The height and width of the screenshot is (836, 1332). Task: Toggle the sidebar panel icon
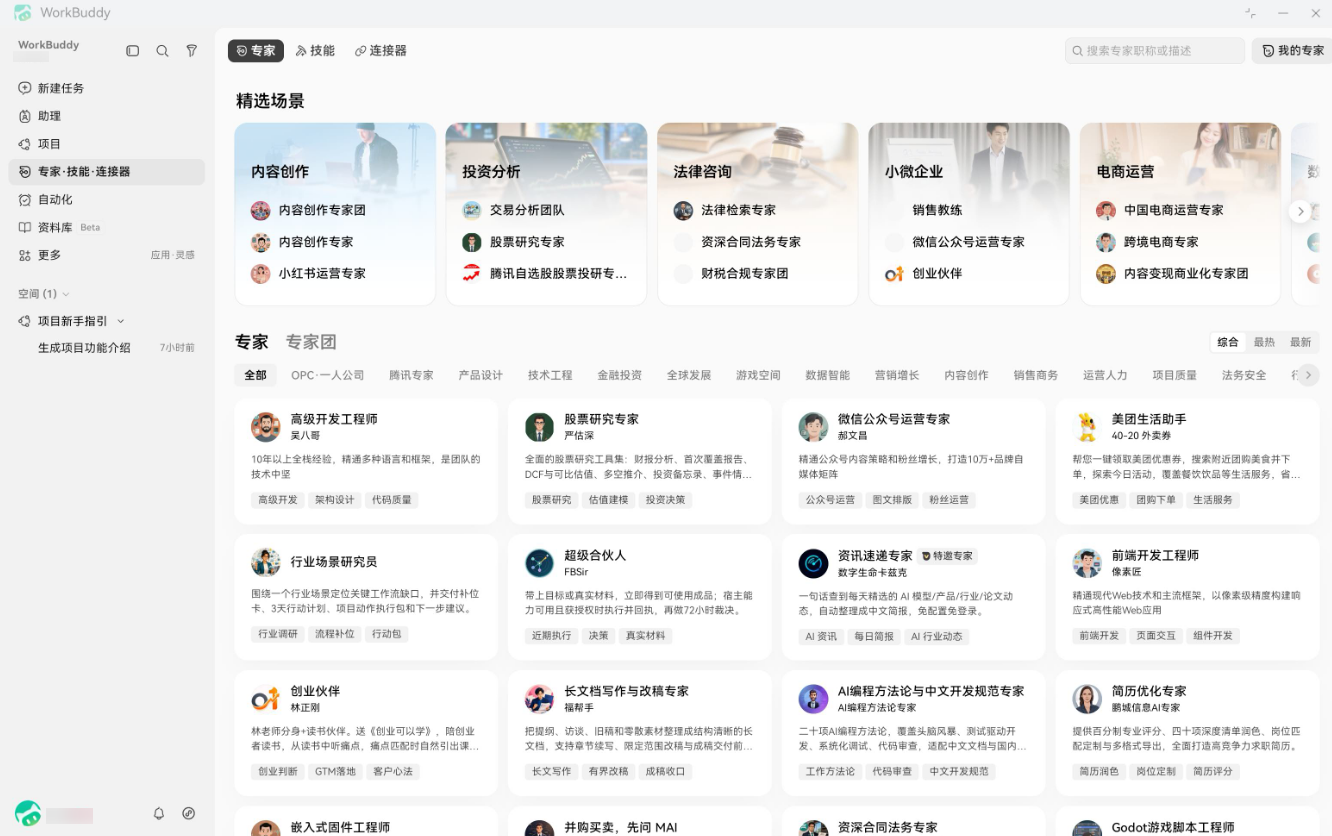coord(132,51)
